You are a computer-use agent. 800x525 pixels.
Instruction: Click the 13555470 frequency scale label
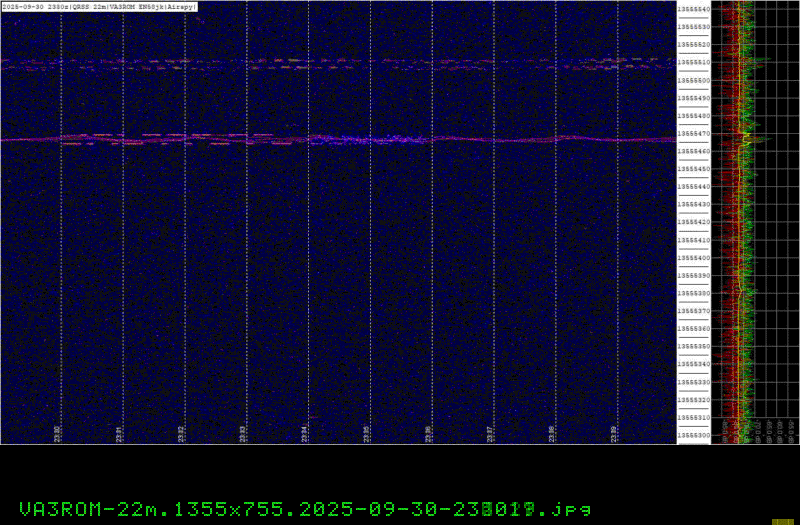(694, 133)
